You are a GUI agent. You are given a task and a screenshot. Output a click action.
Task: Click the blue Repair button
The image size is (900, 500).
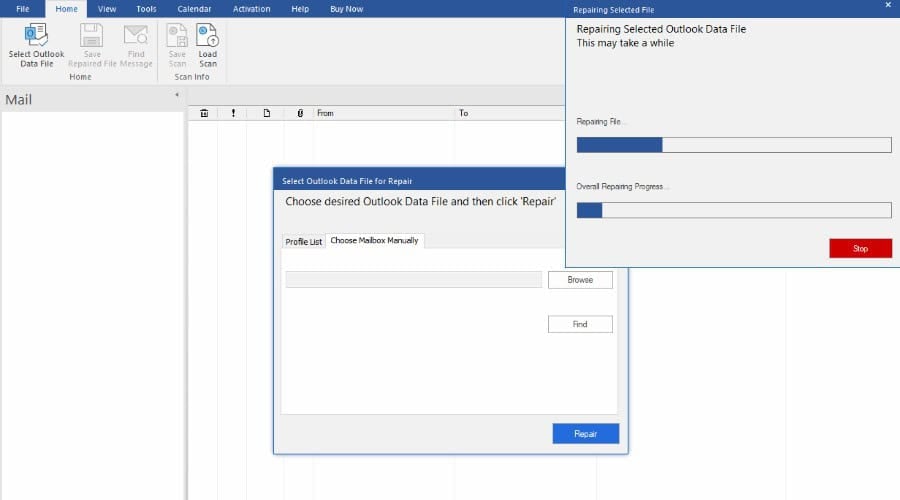pos(585,434)
